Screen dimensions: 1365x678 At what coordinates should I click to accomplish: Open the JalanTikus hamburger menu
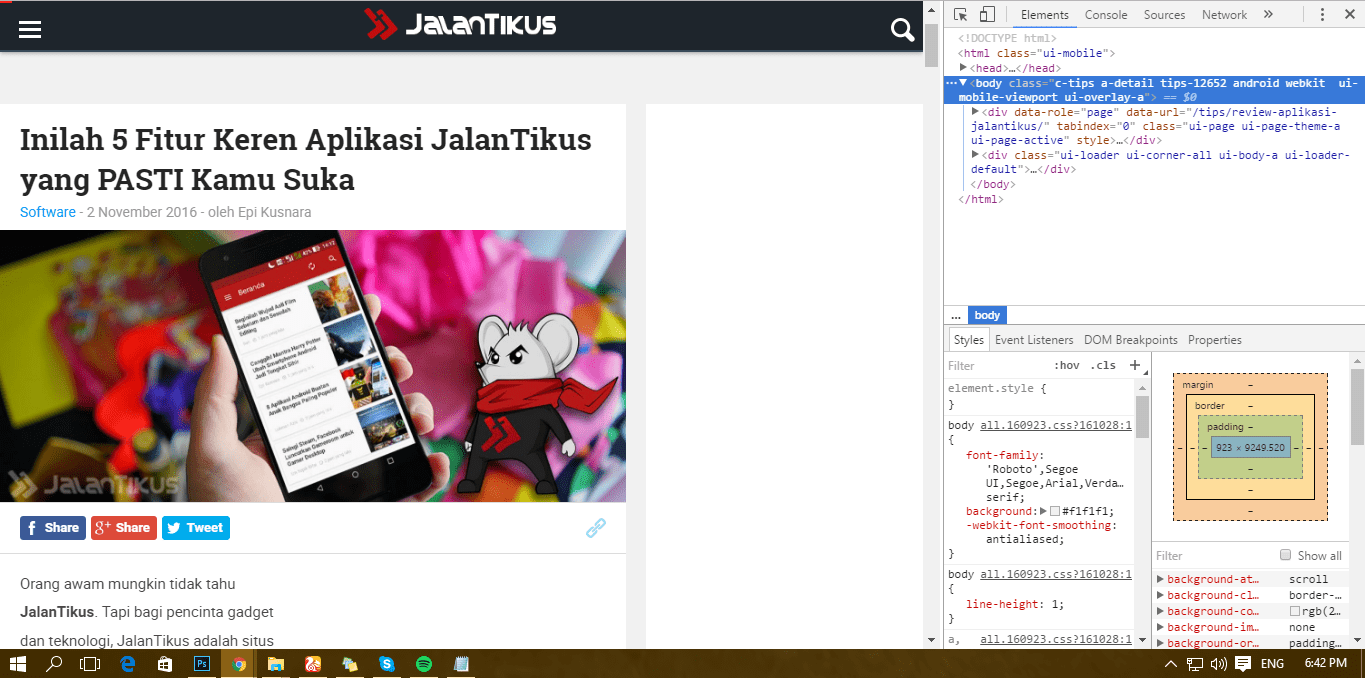pos(30,29)
